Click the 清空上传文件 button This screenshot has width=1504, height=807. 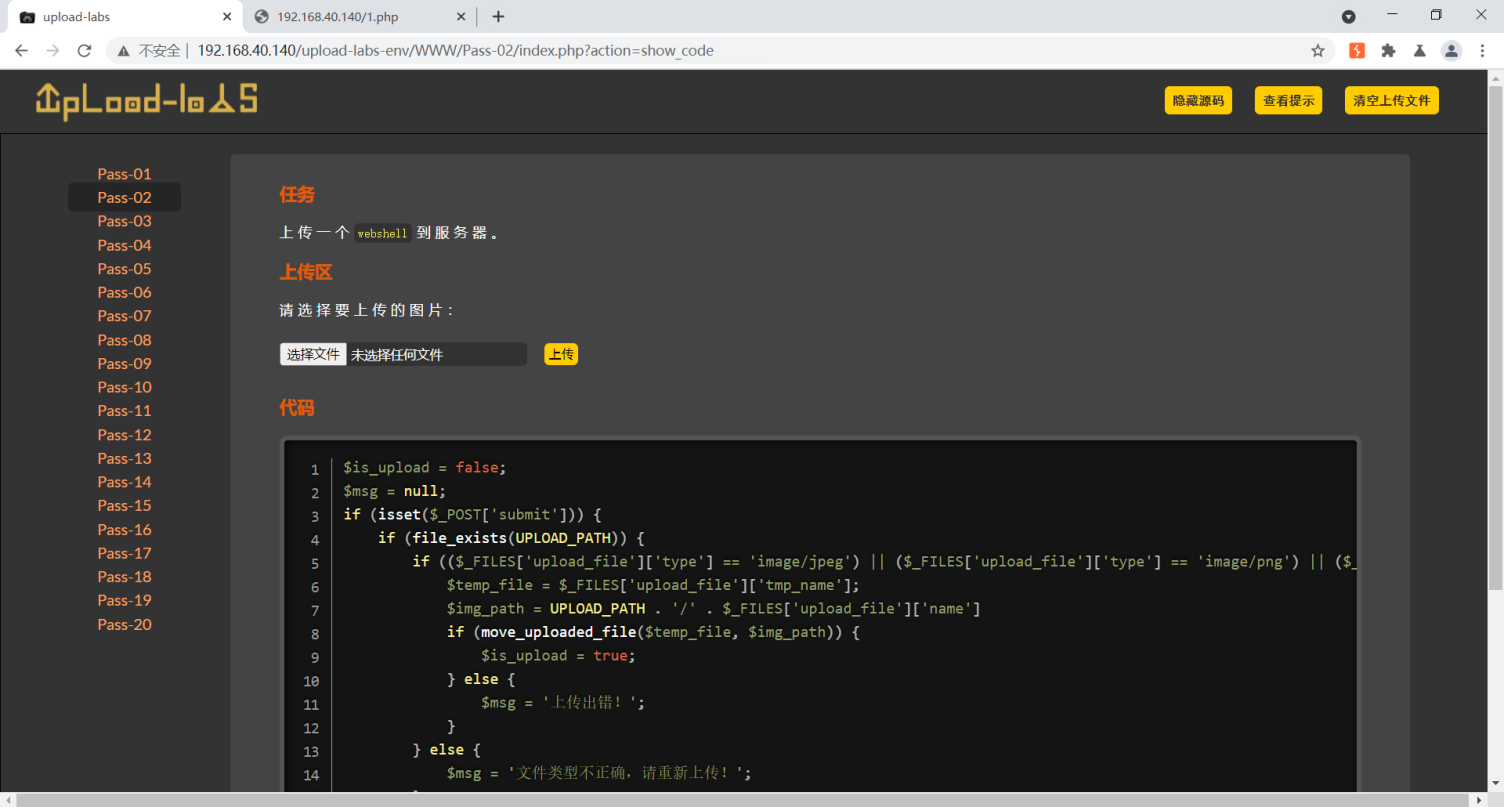1392,101
